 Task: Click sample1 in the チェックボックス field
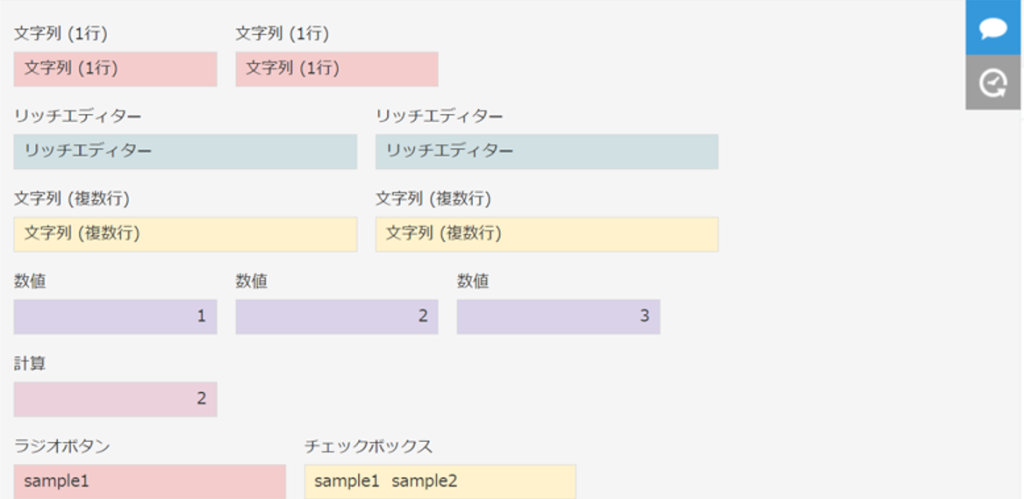coord(347,481)
